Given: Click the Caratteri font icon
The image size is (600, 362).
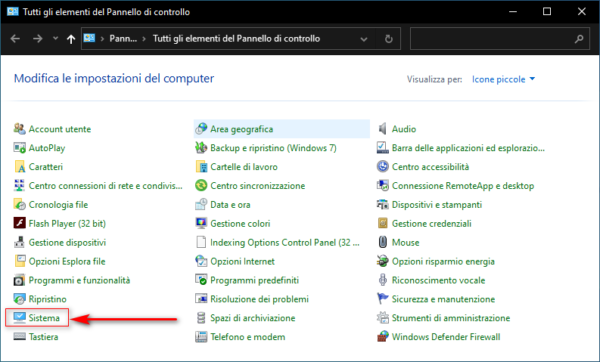Looking at the screenshot, I should tap(19, 166).
